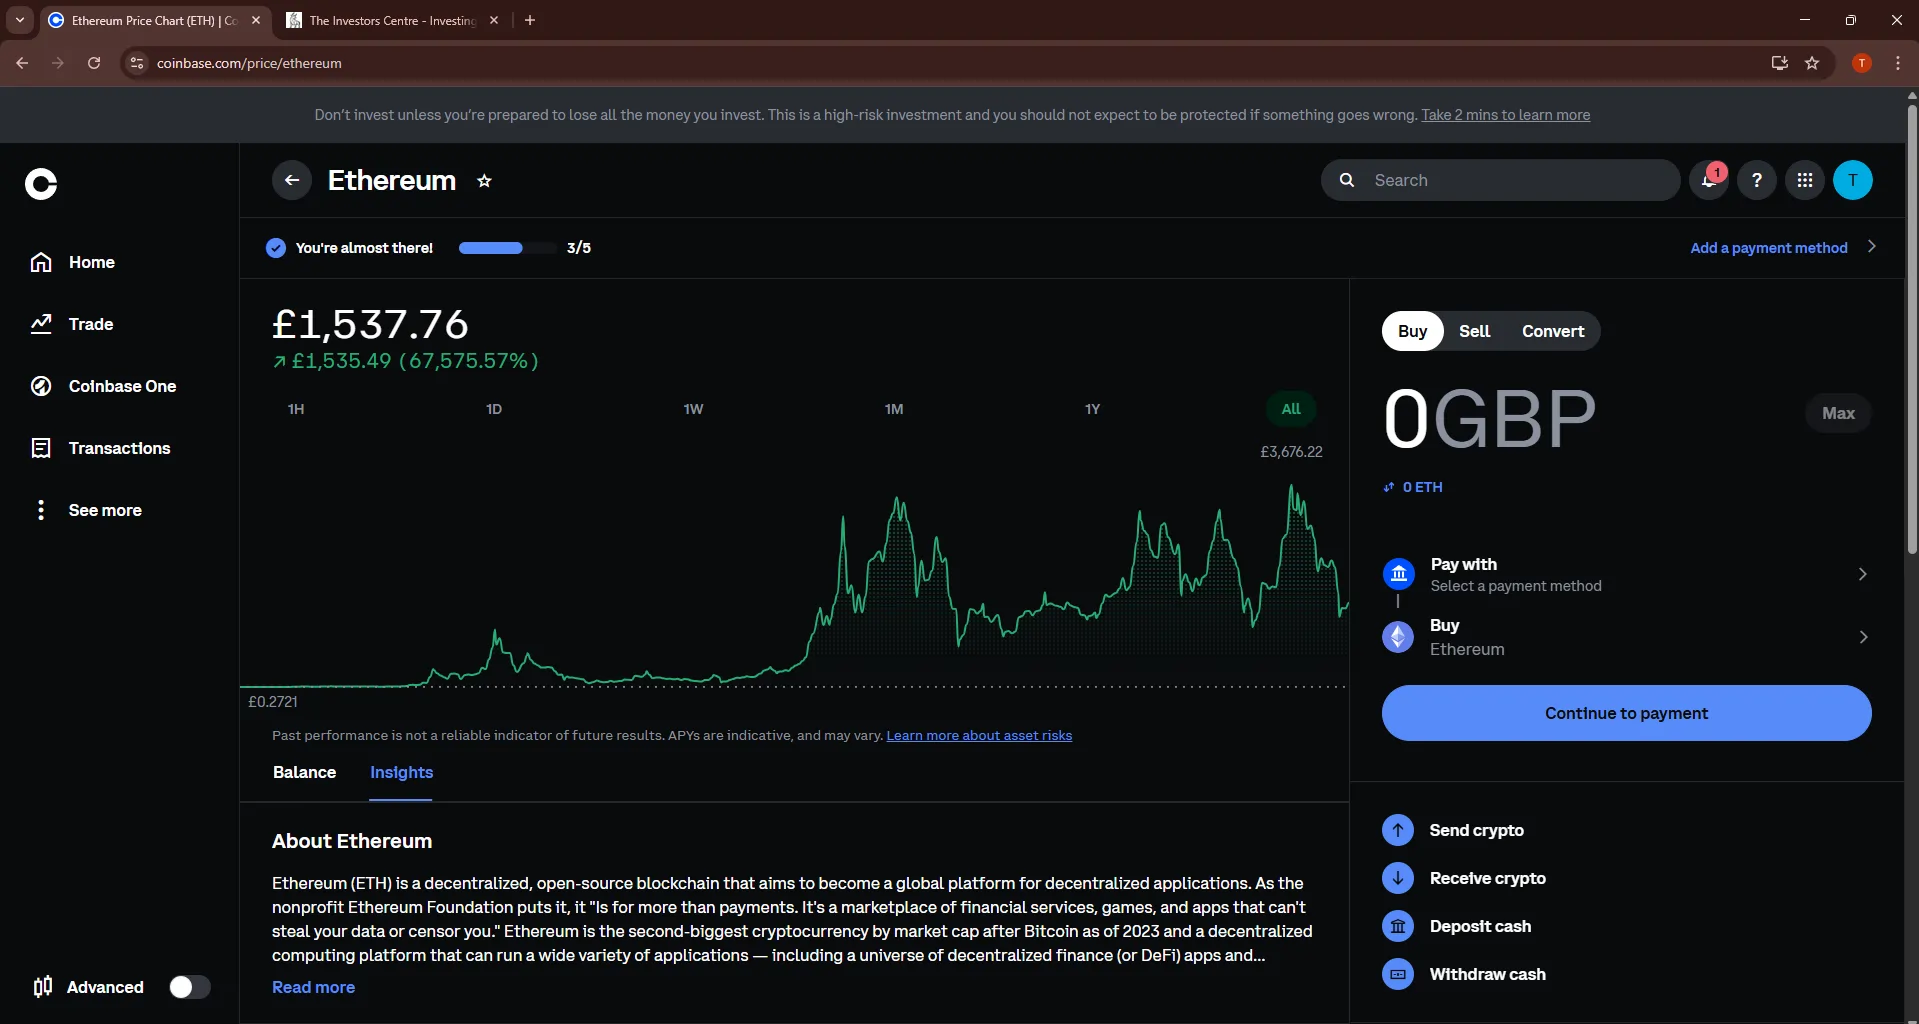Close The Investors Centre tab
This screenshot has height=1024, width=1919.
tap(494, 20)
